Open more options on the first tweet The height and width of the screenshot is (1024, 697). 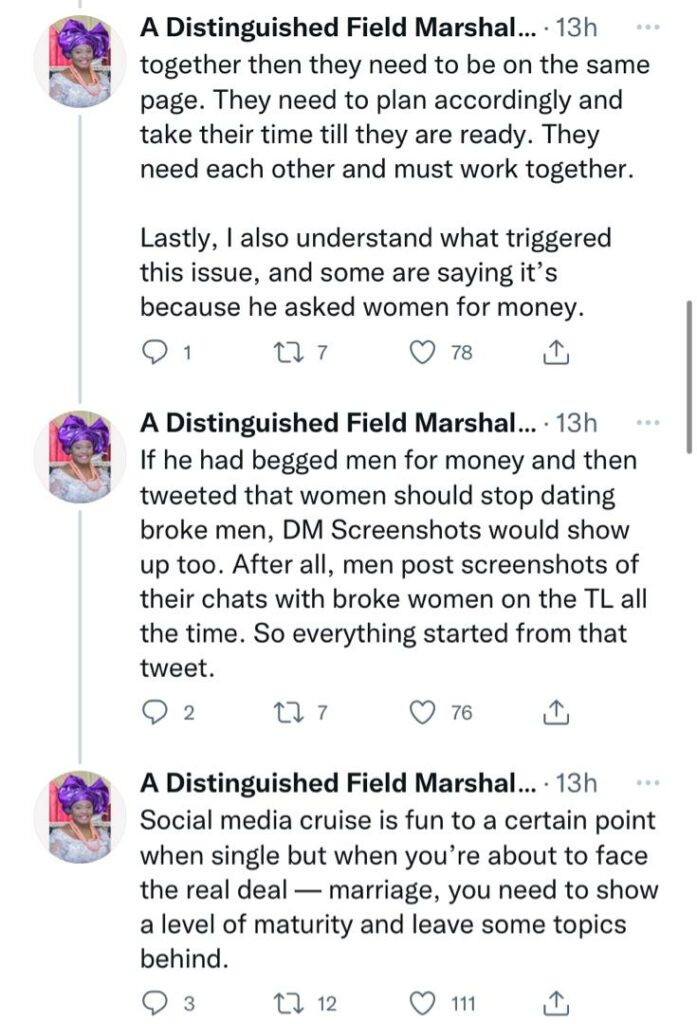[x=647, y=29]
